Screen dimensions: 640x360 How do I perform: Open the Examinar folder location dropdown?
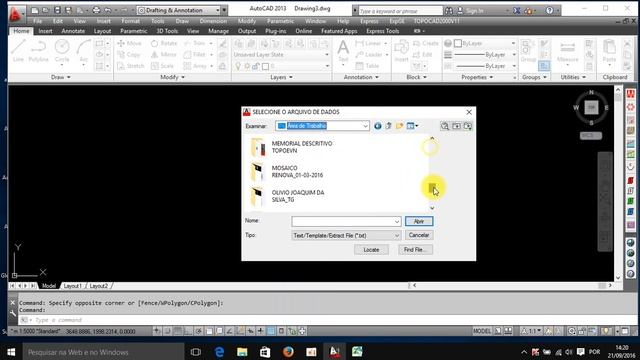365,126
